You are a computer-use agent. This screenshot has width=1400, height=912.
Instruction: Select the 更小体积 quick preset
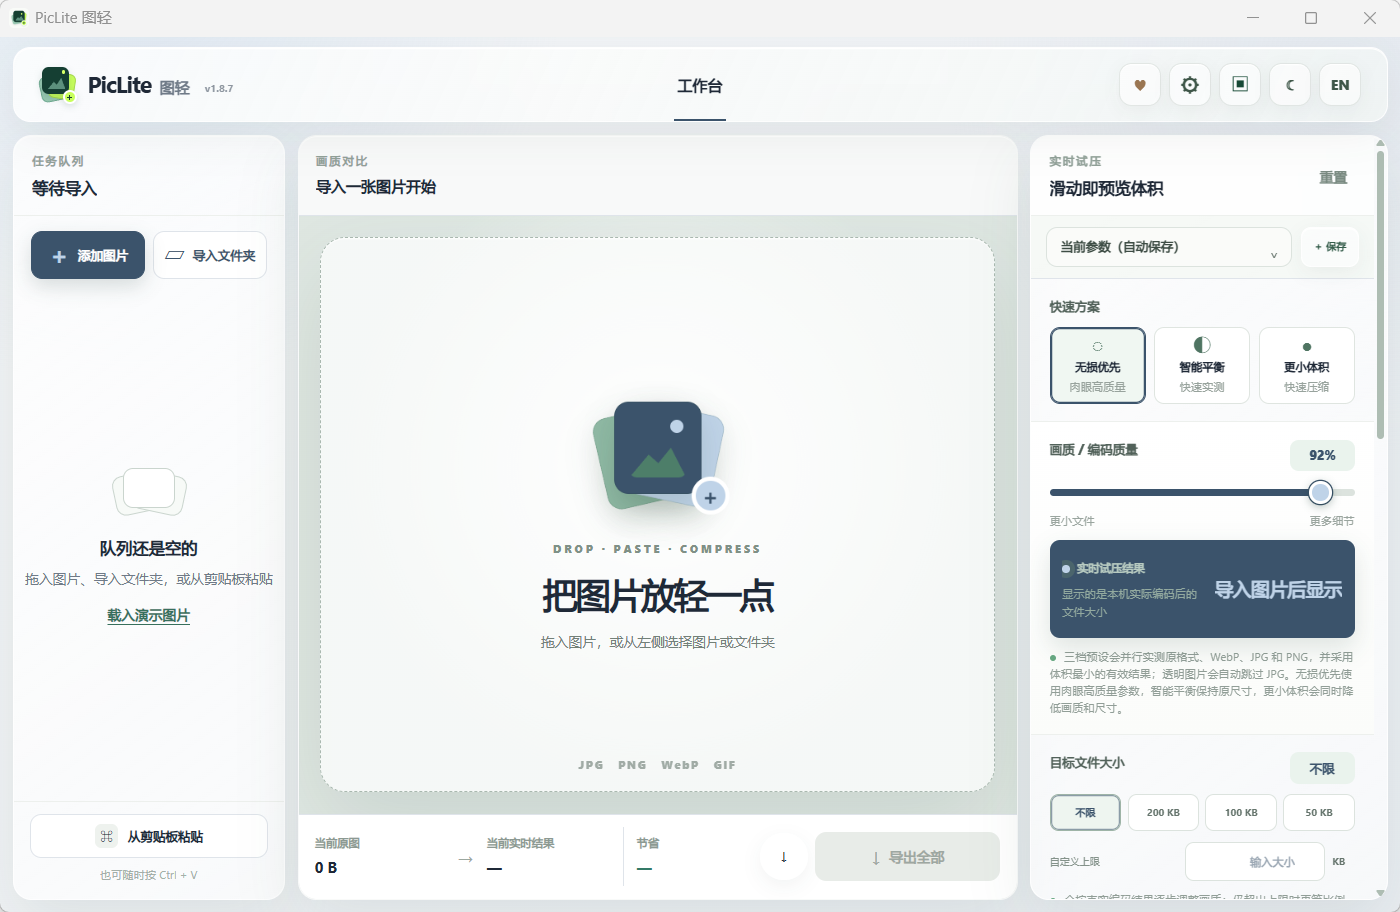[1307, 366]
